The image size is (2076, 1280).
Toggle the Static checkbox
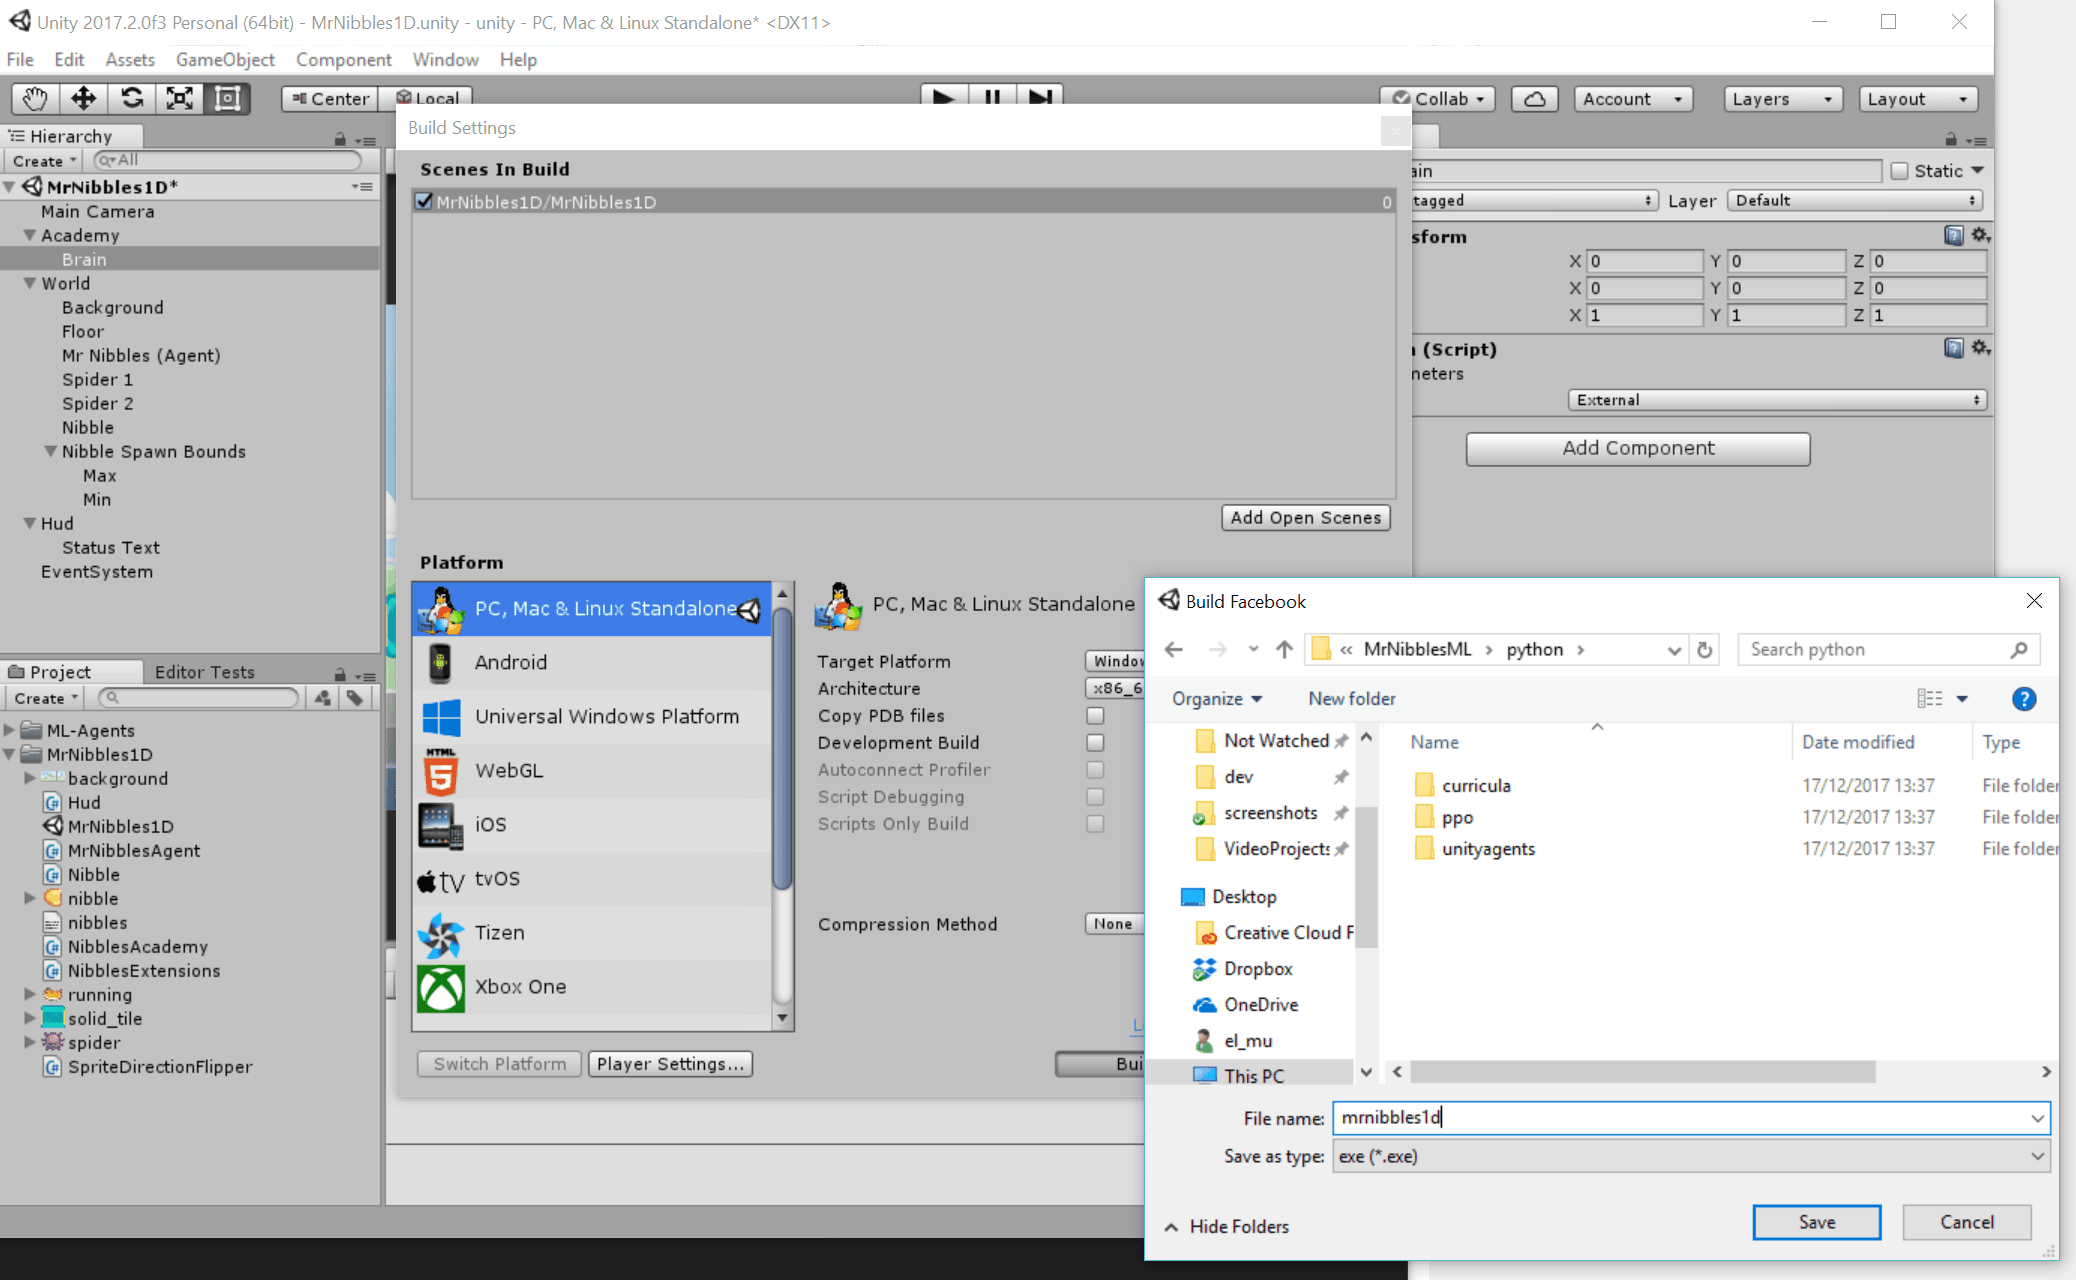(x=1900, y=171)
